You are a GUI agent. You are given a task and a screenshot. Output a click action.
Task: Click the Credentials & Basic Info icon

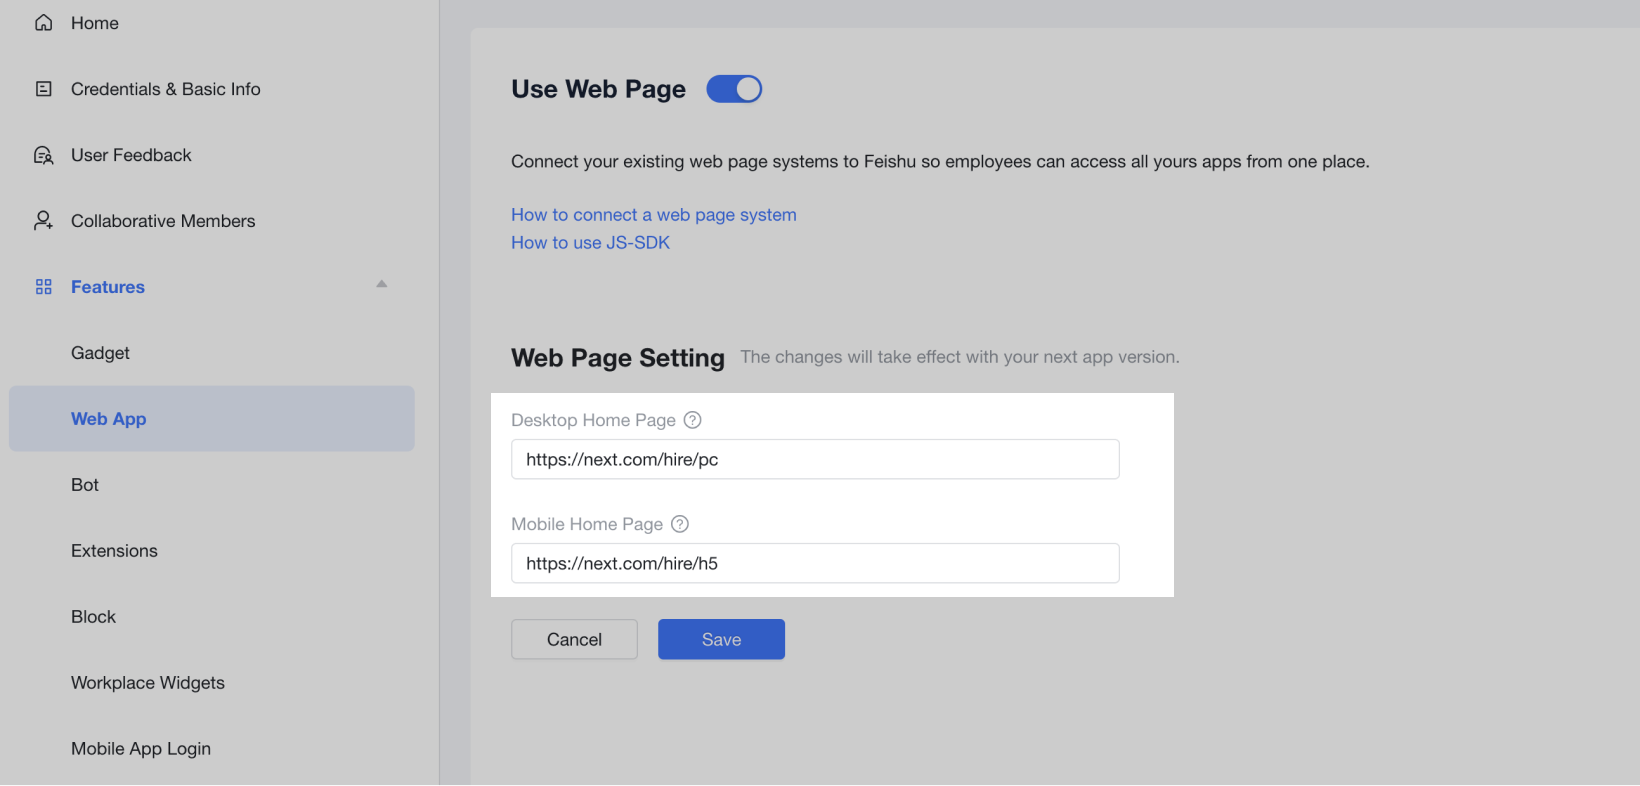(x=44, y=89)
